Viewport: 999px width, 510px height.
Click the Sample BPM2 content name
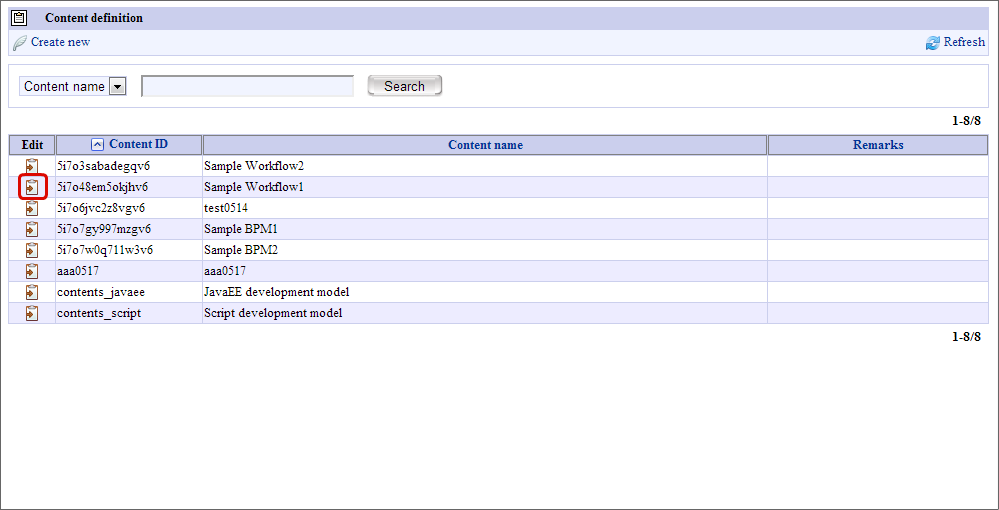(x=241, y=251)
